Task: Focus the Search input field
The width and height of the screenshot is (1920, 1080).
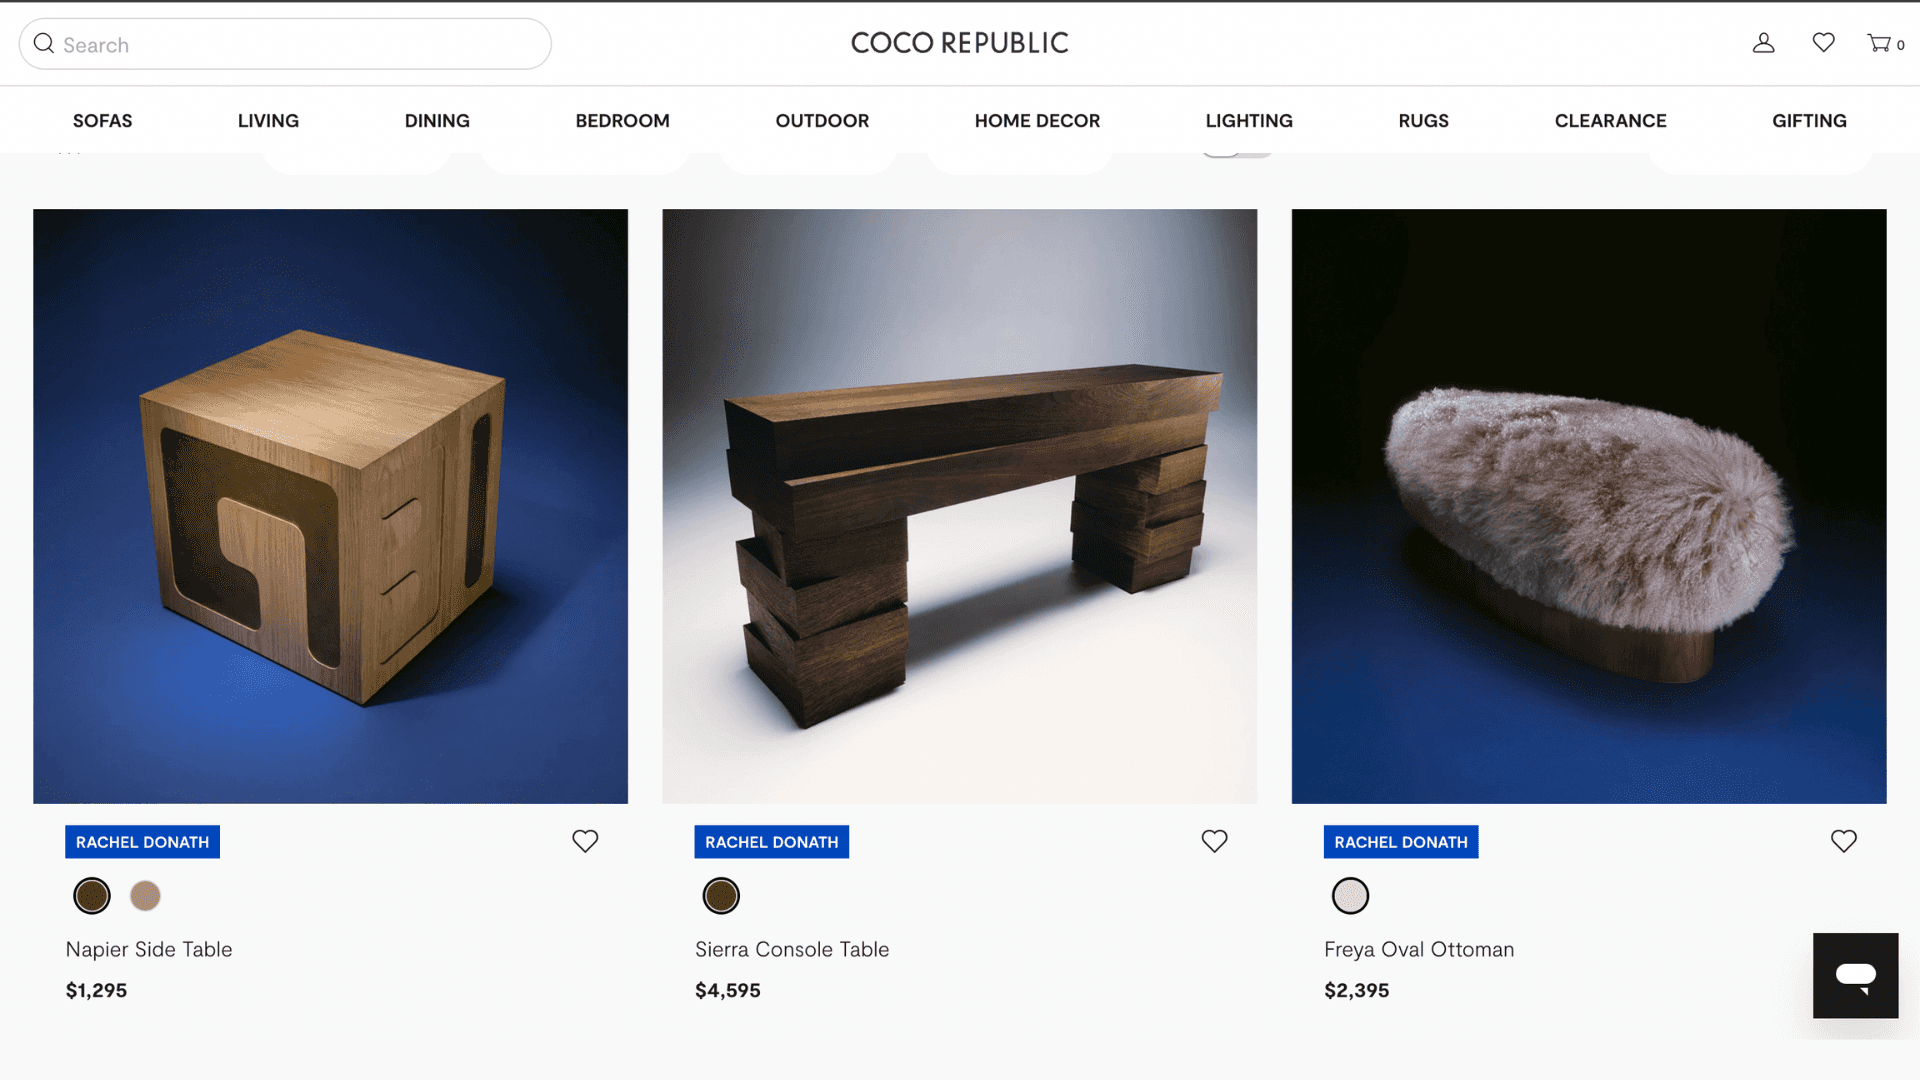Action: click(285, 44)
